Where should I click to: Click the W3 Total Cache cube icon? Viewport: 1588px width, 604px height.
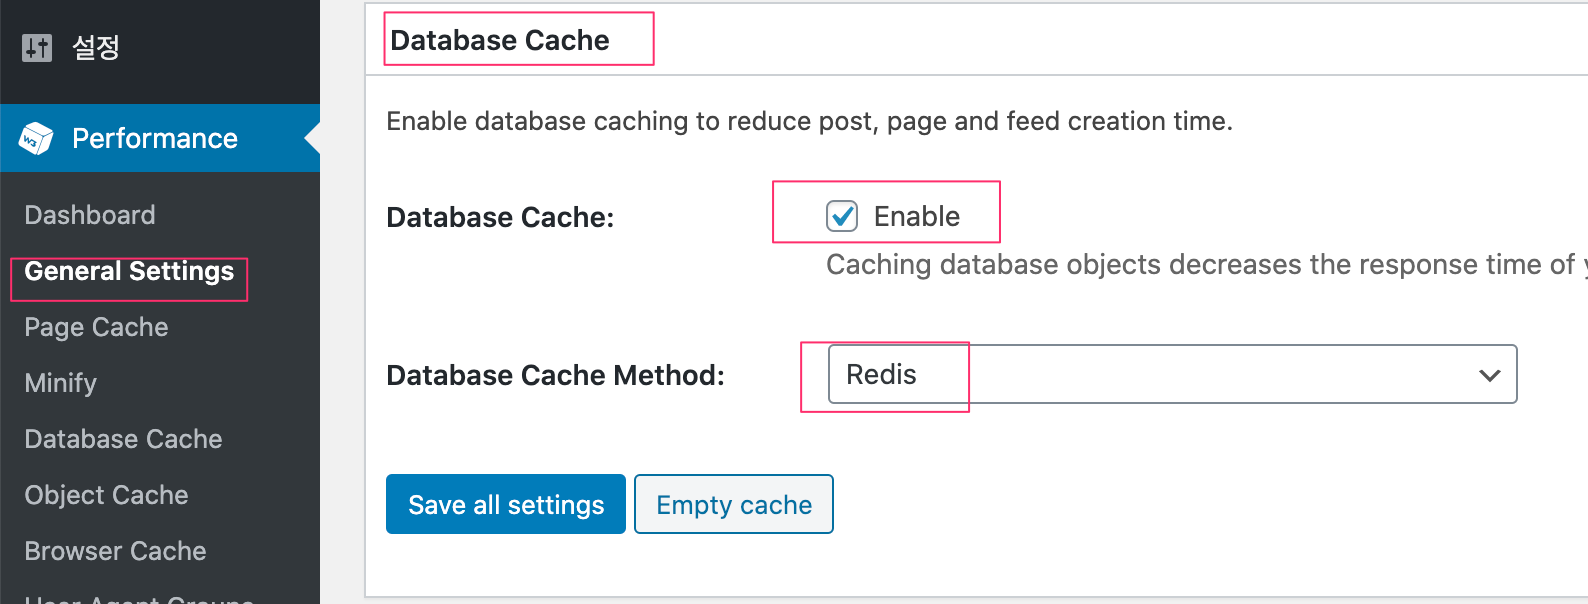pos(36,139)
